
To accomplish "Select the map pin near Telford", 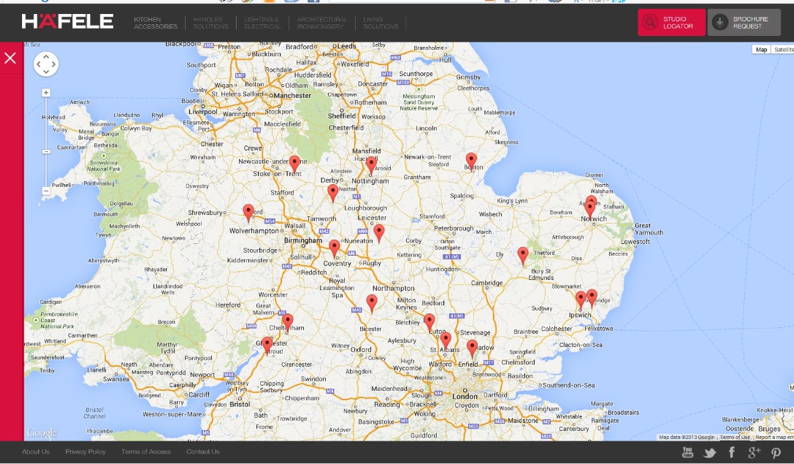I will pyautogui.click(x=248, y=213).
